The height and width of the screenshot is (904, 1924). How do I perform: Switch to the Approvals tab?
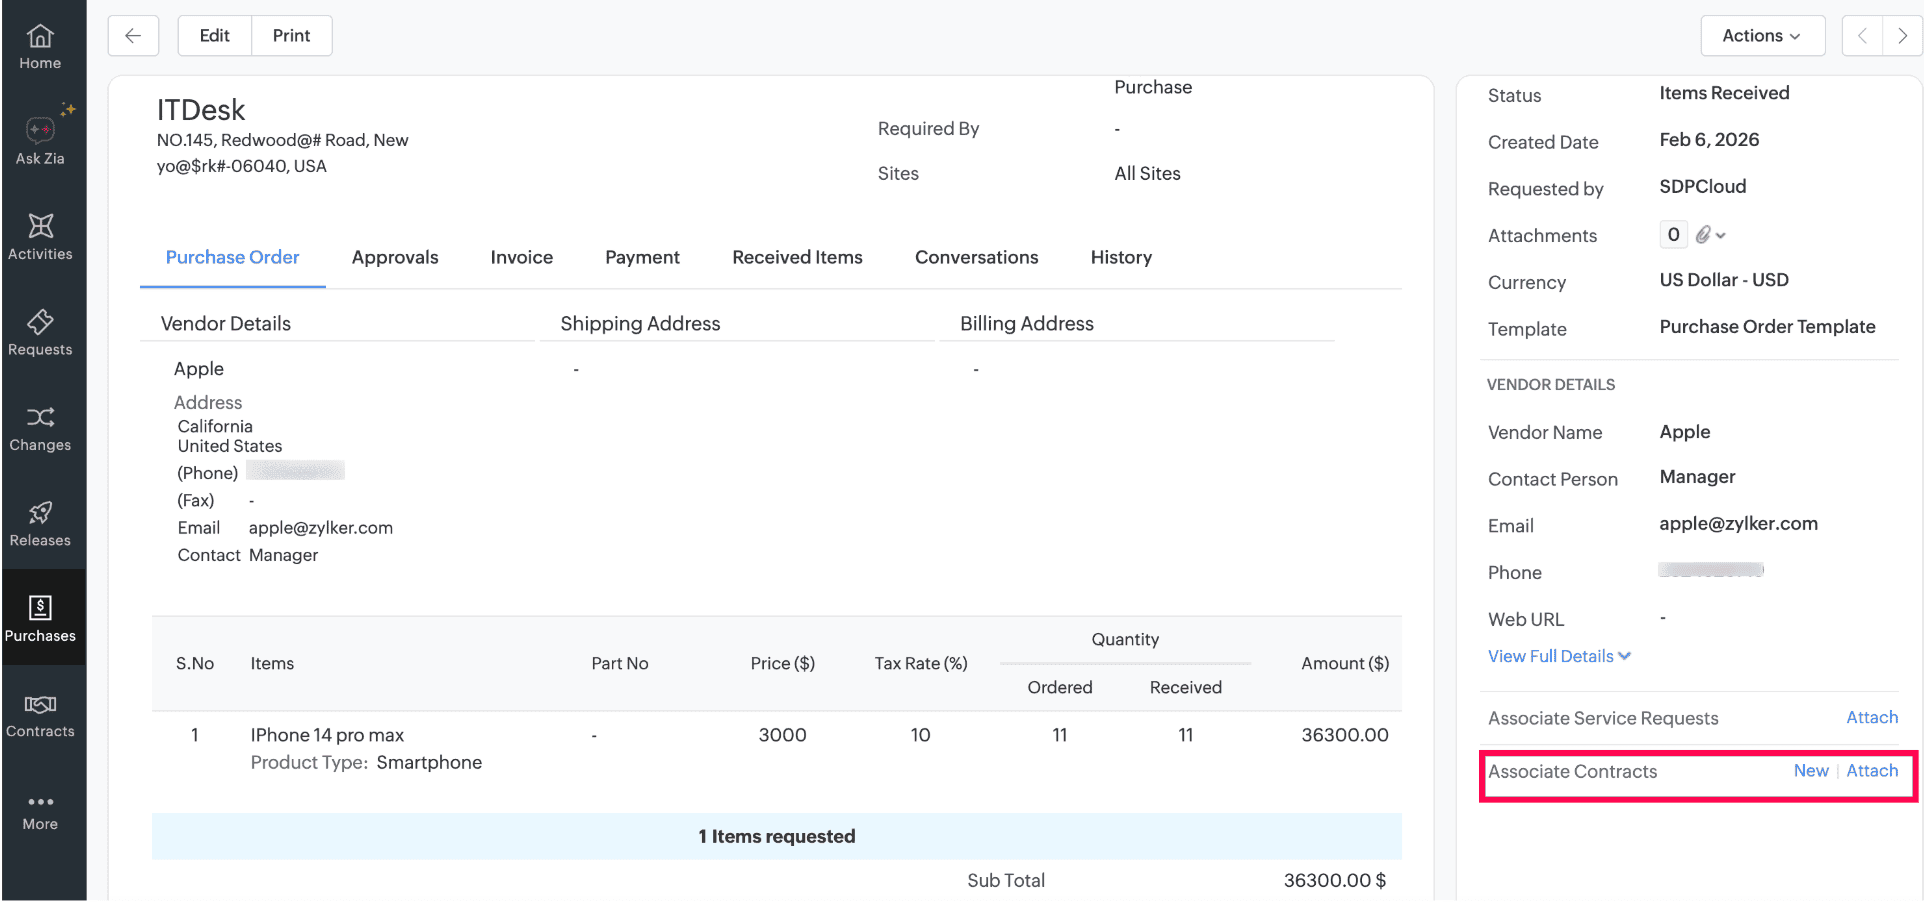tap(395, 258)
